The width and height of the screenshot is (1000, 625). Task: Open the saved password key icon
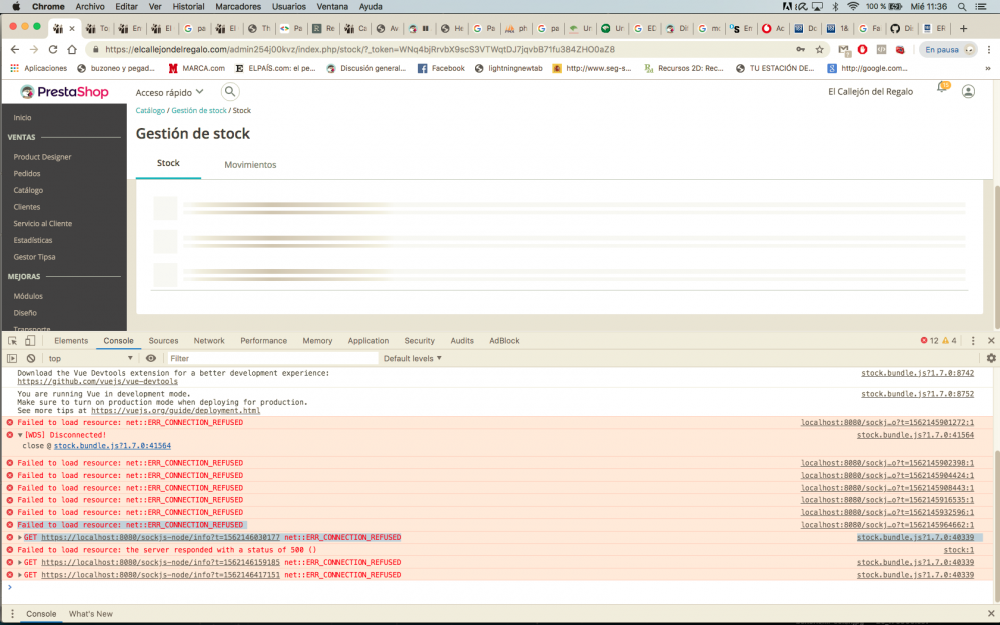[x=800, y=49]
